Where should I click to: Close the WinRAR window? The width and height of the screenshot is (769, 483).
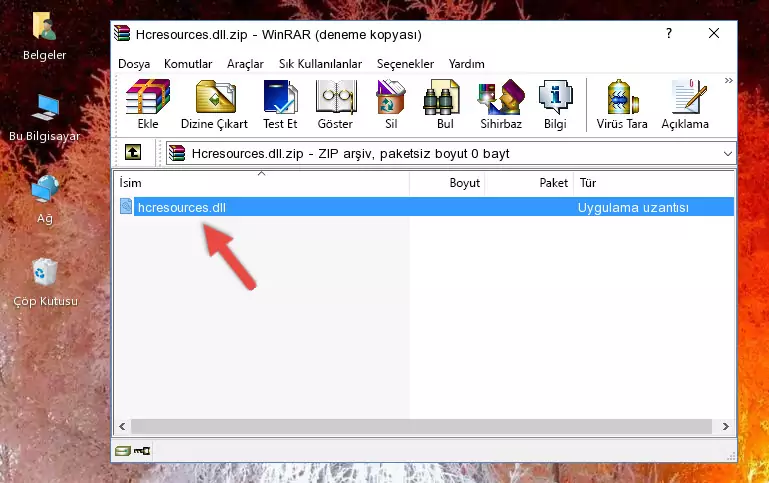(714, 33)
